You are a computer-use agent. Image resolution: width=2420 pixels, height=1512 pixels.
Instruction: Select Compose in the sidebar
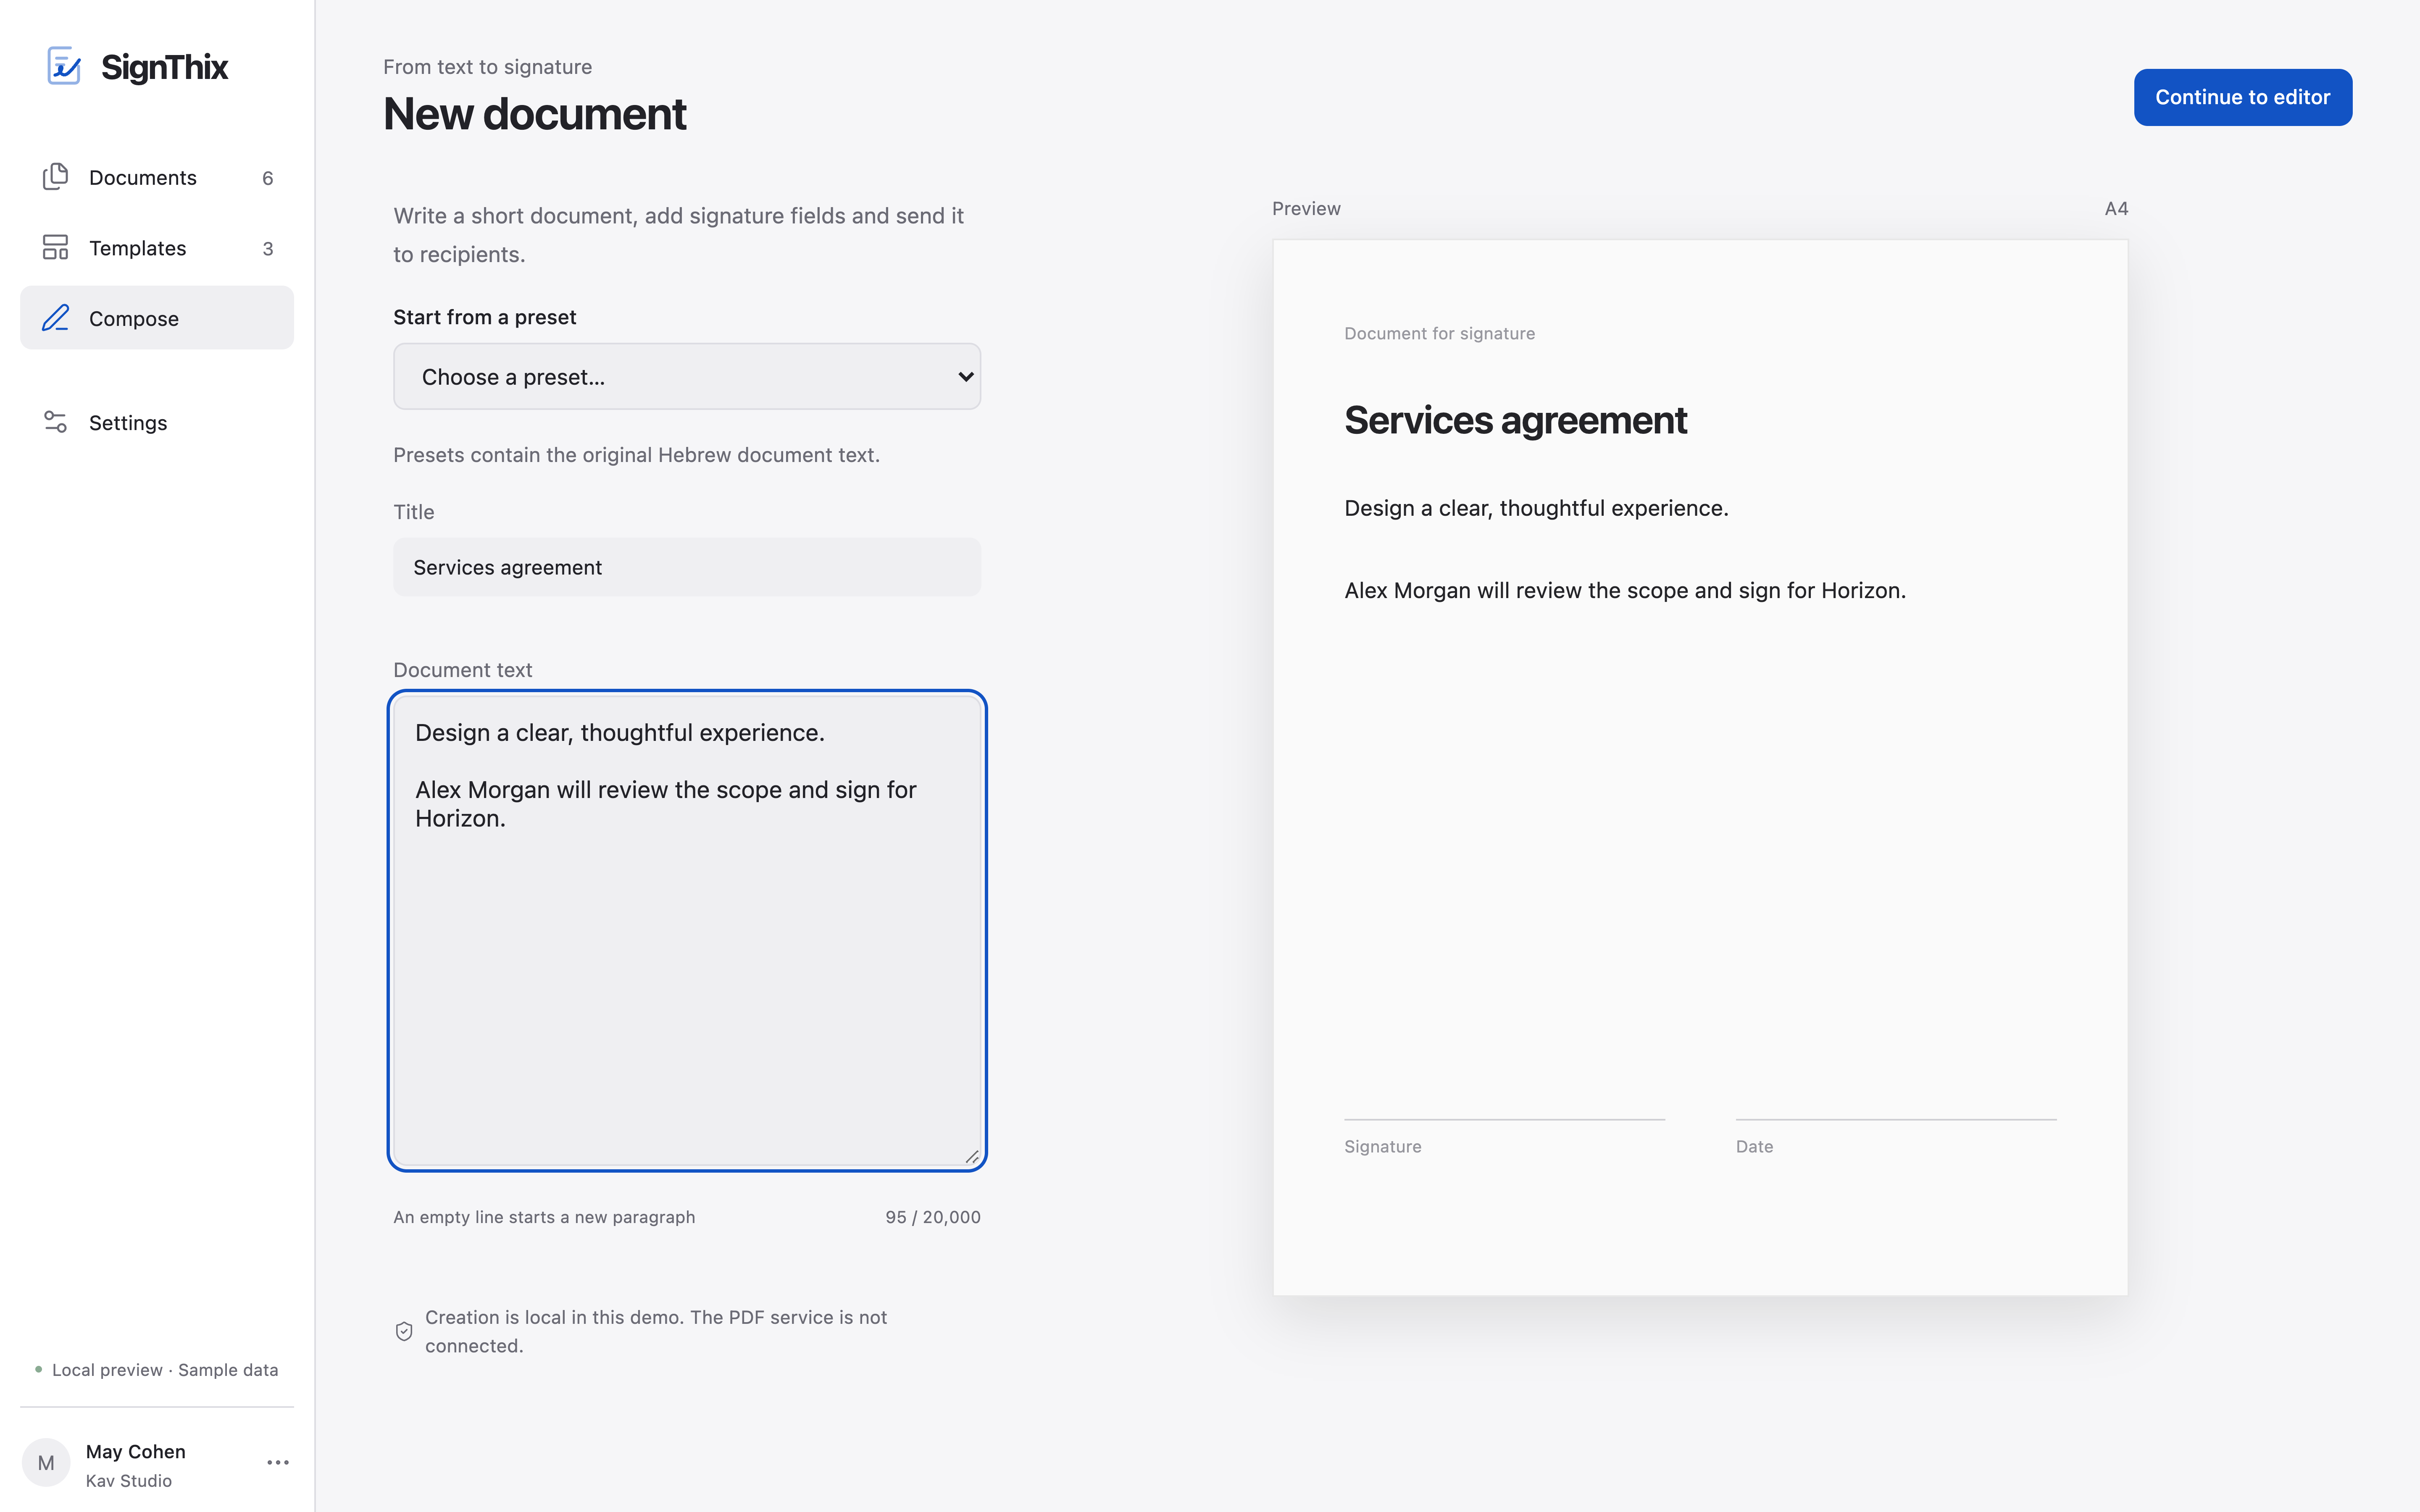click(157, 318)
